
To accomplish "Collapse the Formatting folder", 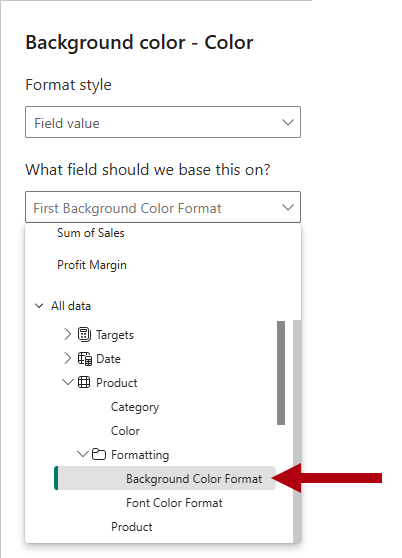I will 83,454.
